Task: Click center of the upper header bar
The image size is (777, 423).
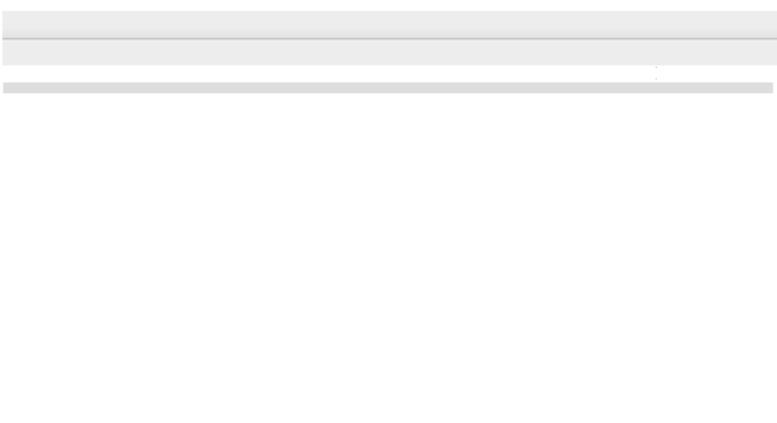Action: (389, 24)
